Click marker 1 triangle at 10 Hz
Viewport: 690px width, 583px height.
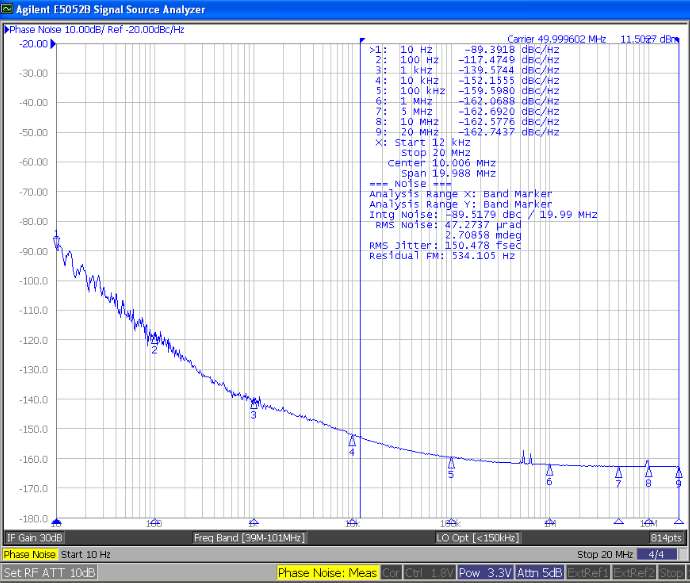pos(56,240)
